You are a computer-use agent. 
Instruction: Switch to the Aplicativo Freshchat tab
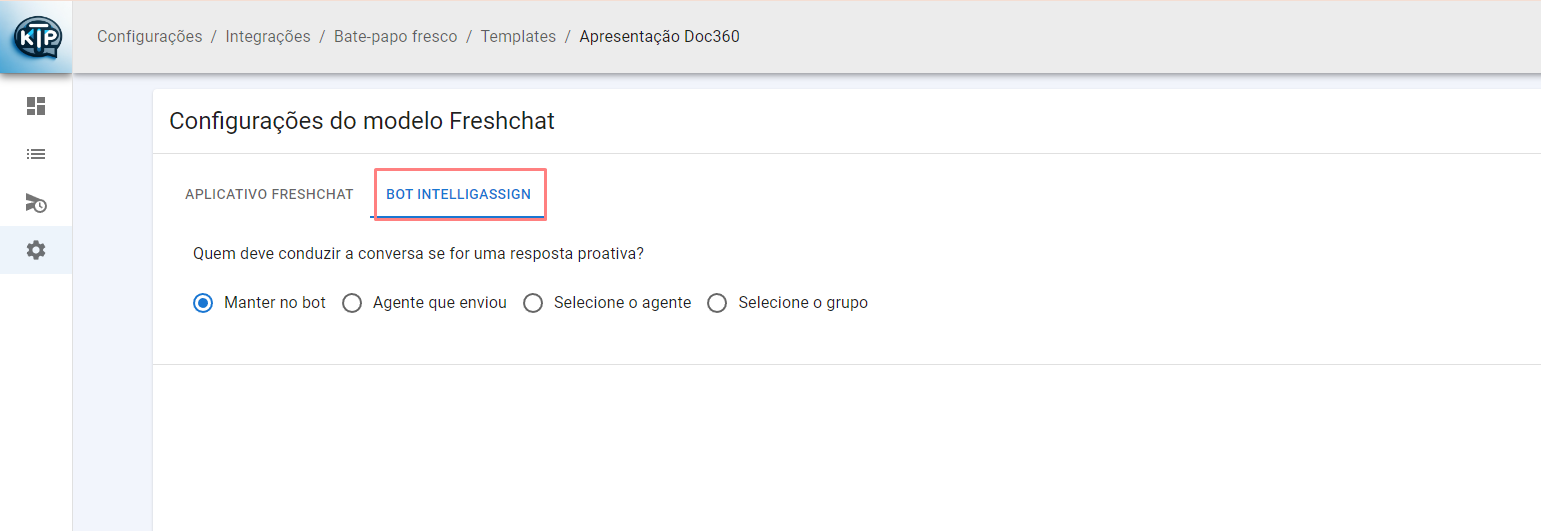click(269, 194)
